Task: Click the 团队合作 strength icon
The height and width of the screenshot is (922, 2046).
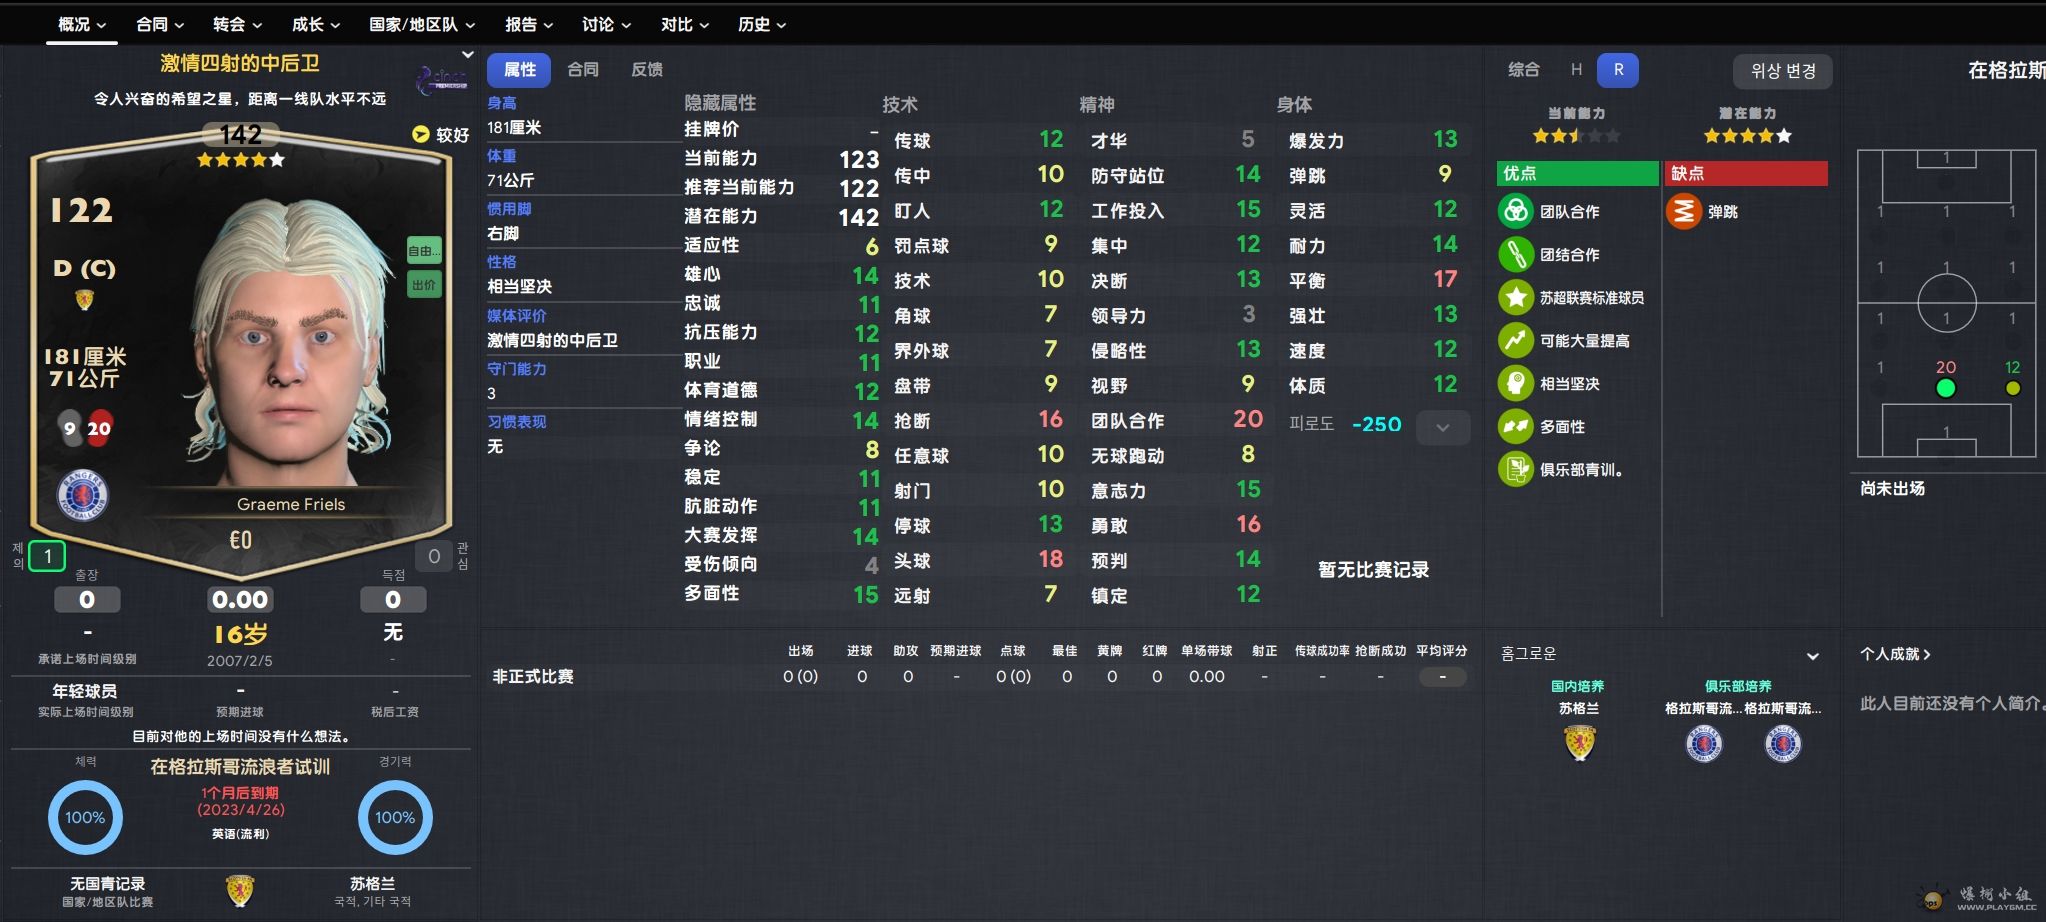Action: tap(1516, 211)
